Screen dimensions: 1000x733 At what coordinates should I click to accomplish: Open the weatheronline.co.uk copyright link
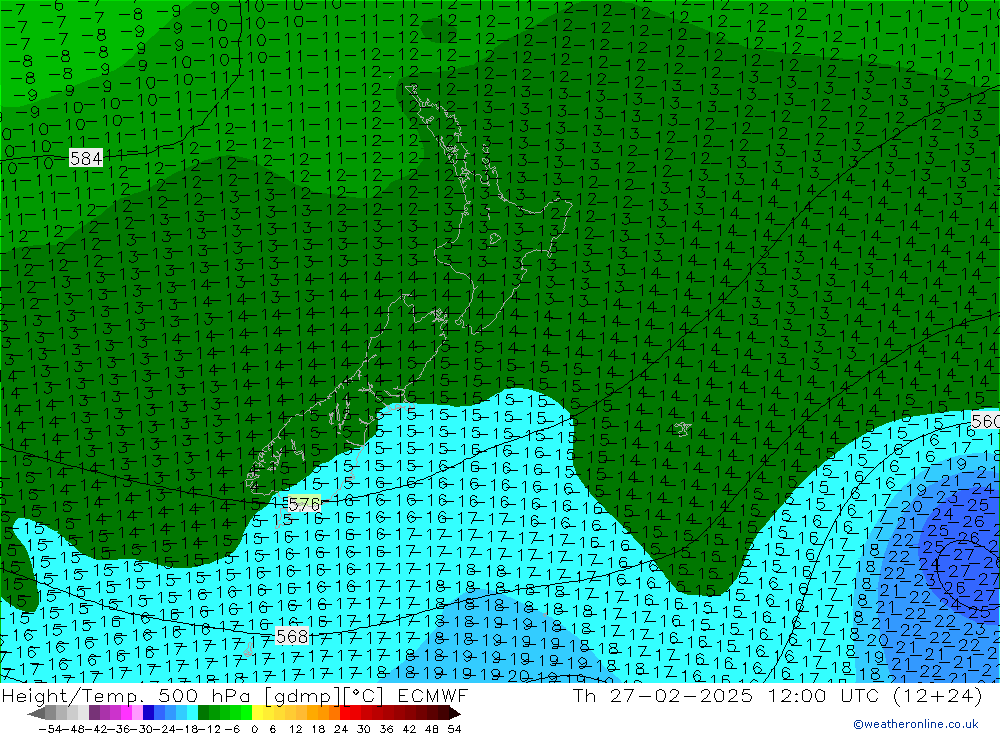click(916, 724)
